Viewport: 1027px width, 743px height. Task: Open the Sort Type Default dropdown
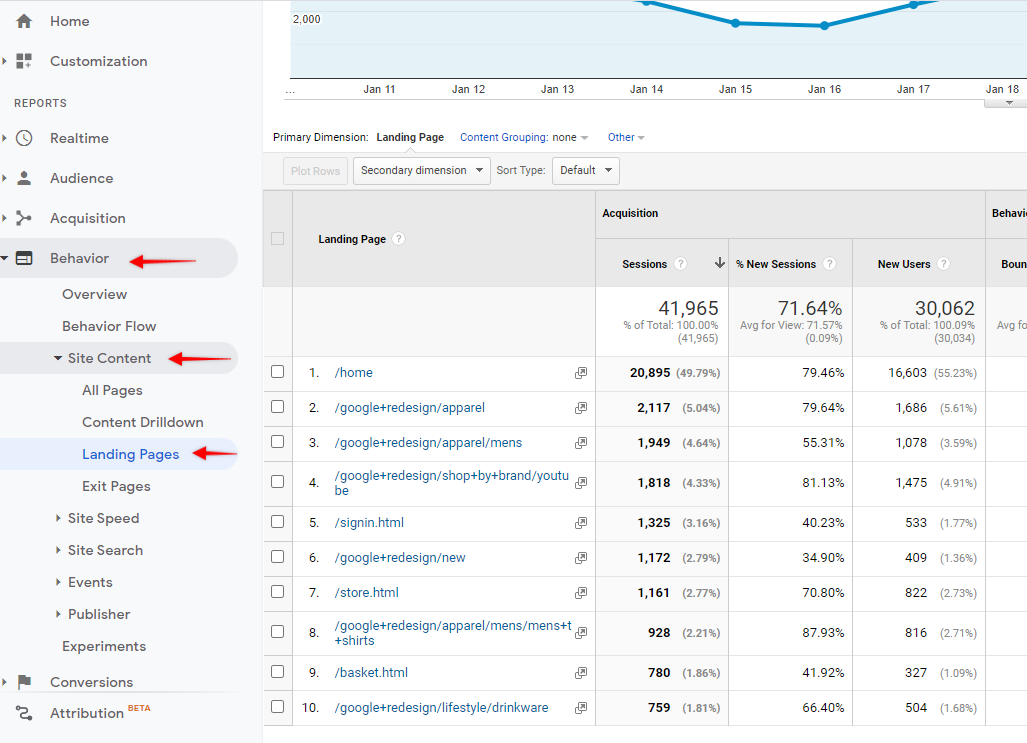[x=585, y=170]
